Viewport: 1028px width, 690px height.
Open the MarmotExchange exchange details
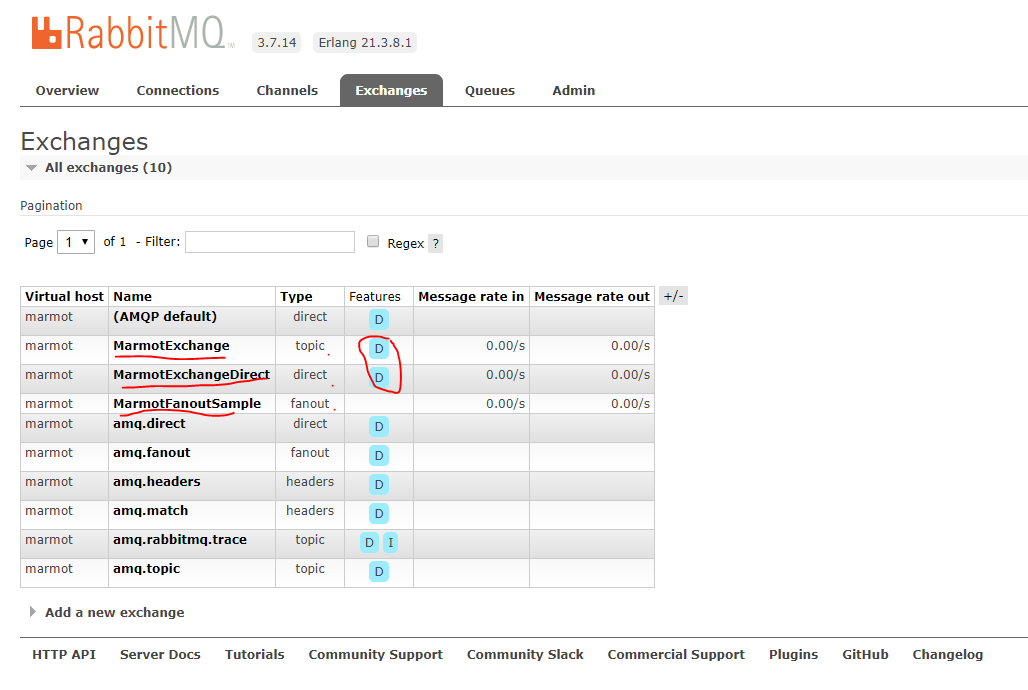pyautogui.click(x=171, y=346)
